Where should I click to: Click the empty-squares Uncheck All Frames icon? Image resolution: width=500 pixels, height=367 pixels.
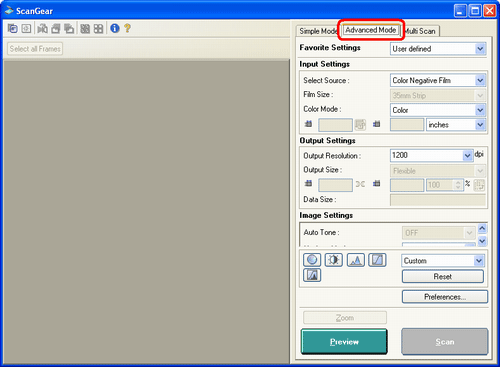click(98, 29)
